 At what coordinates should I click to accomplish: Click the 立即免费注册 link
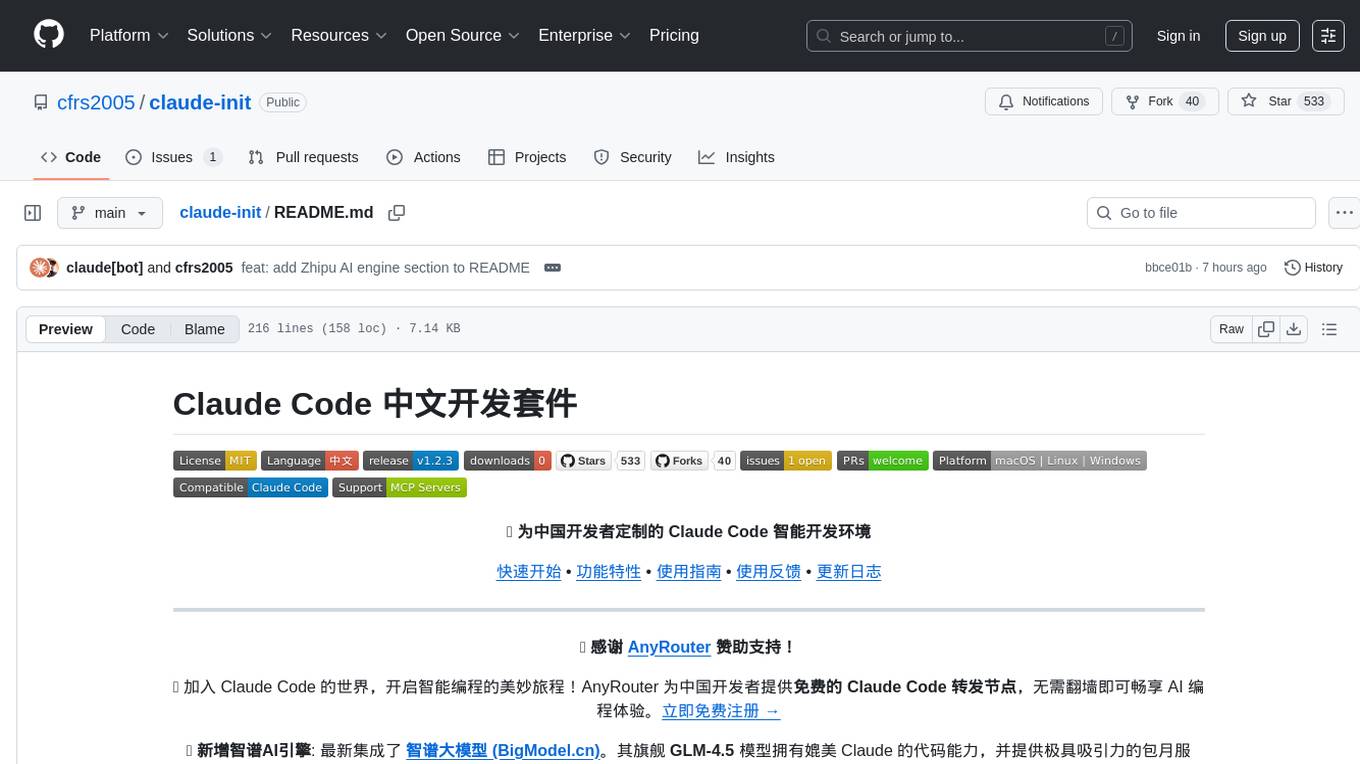click(x=721, y=712)
